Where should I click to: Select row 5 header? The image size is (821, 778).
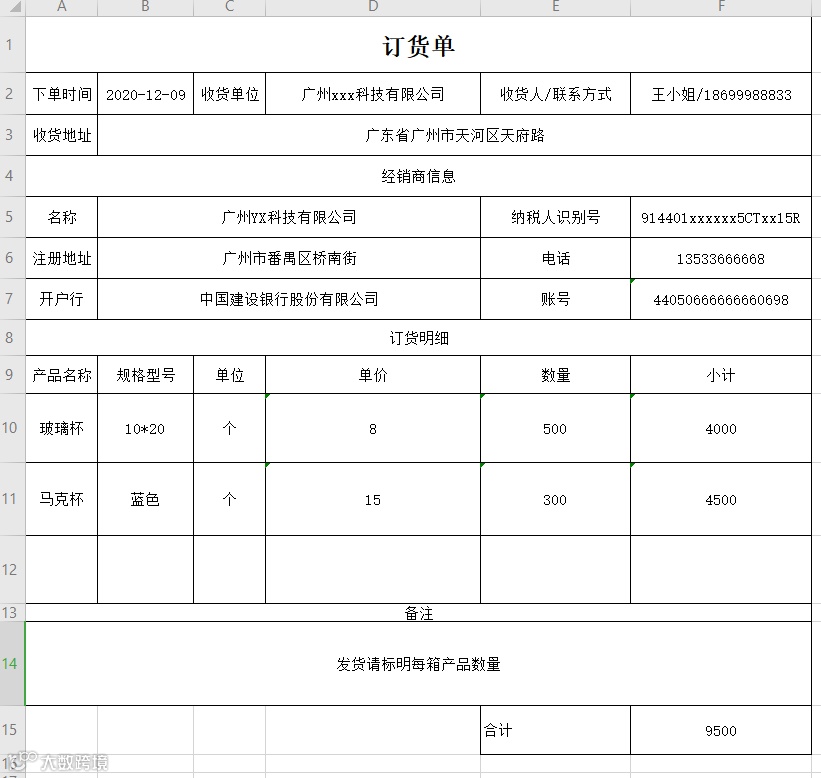tap(13, 217)
